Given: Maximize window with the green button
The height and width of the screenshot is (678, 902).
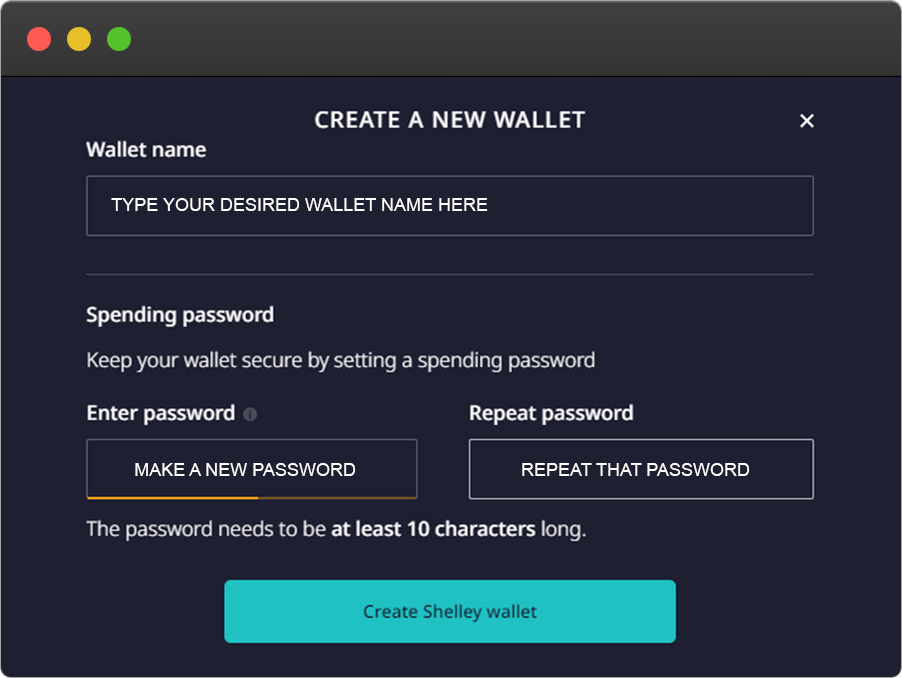Looking at the screenshot, I should (119, 39).
